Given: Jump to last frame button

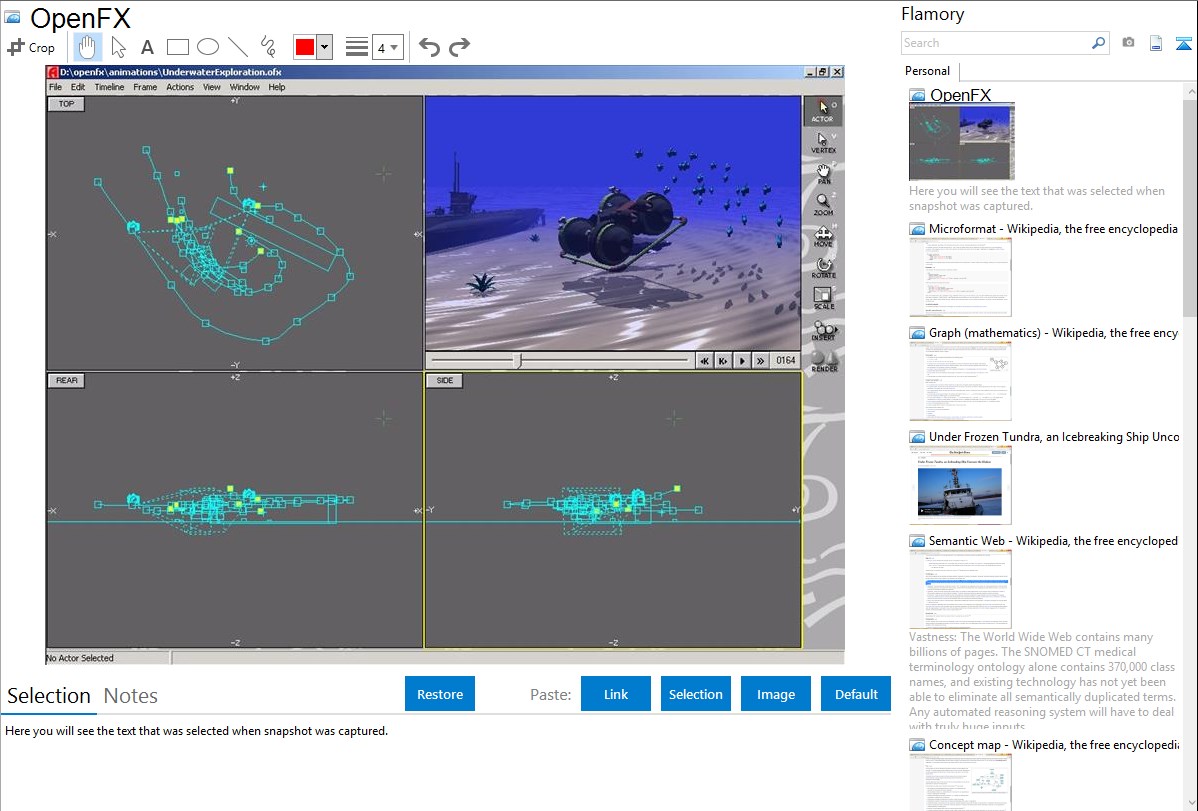Looking at the screenshot, I should pos(760,361).
